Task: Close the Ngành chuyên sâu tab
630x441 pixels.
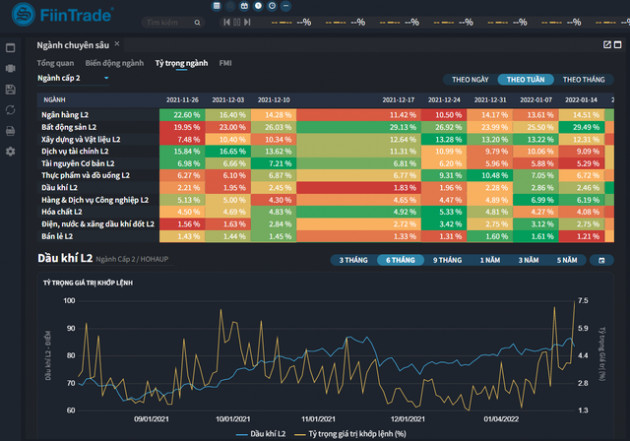Action: (117, 43)
